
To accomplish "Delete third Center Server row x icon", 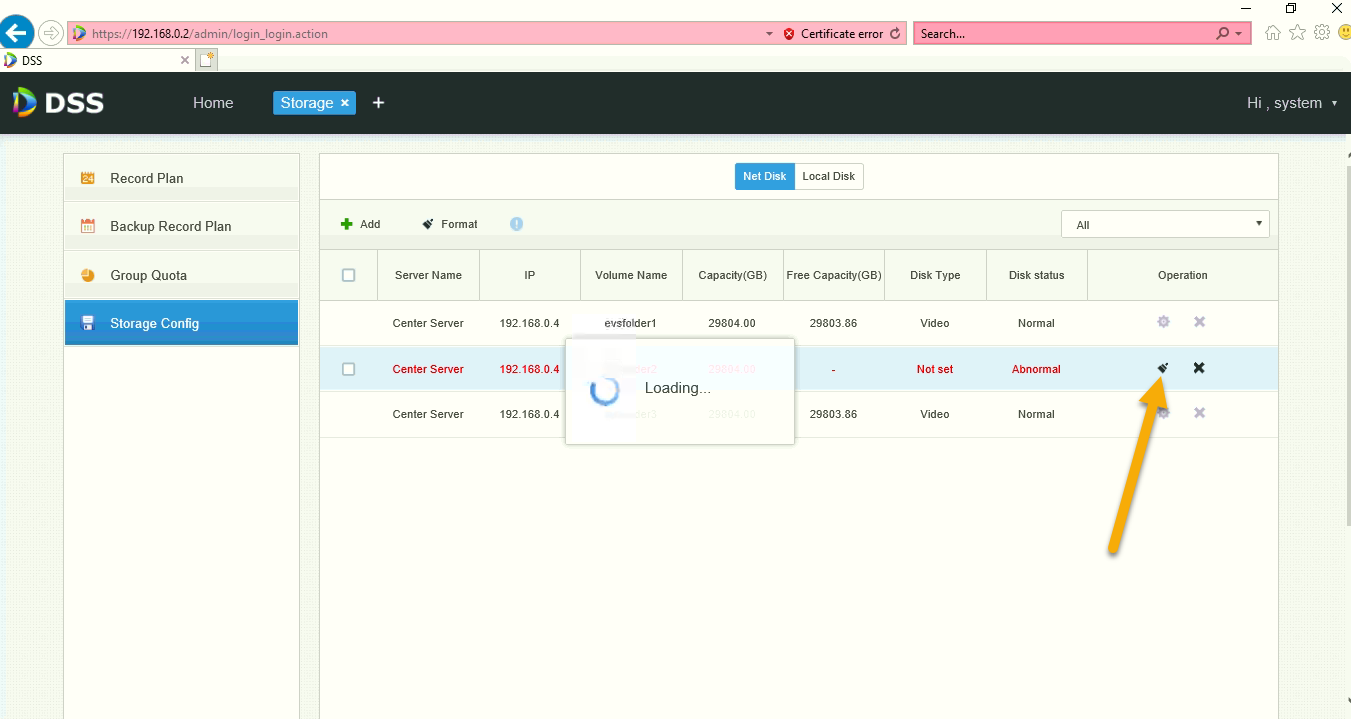I will [1199, 413].
